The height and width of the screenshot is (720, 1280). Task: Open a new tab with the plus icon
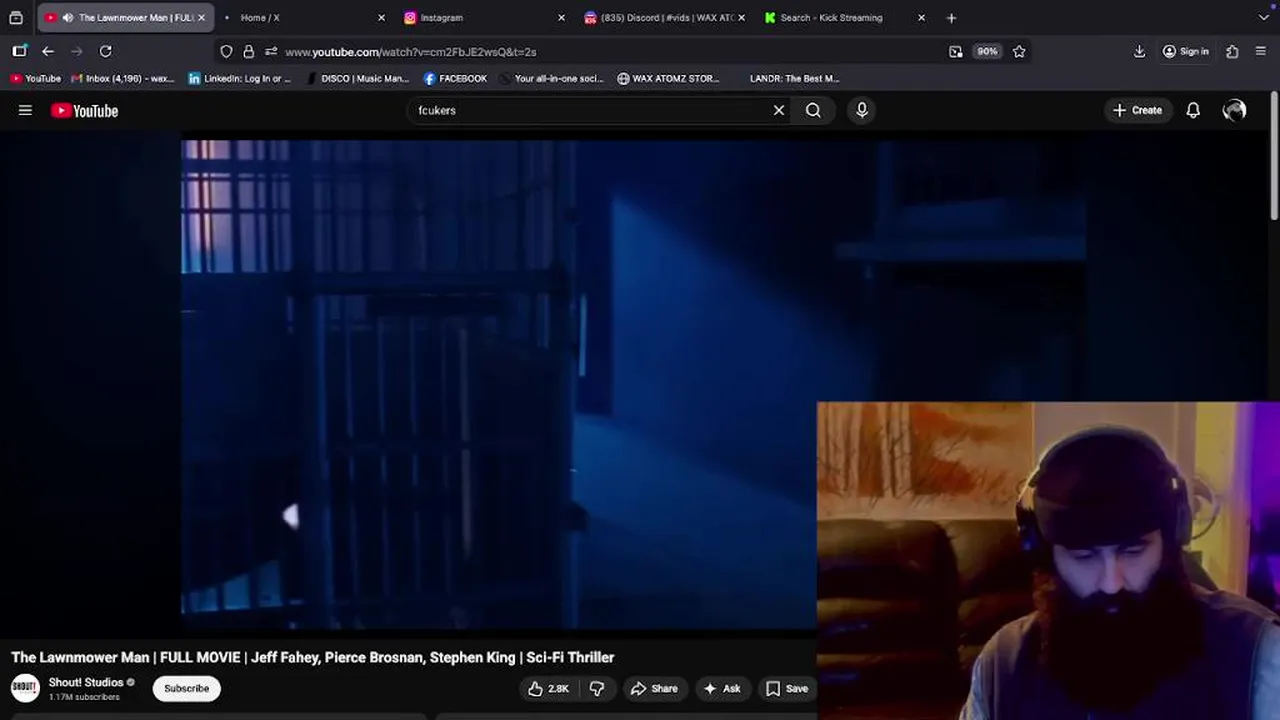click(951, 17)
